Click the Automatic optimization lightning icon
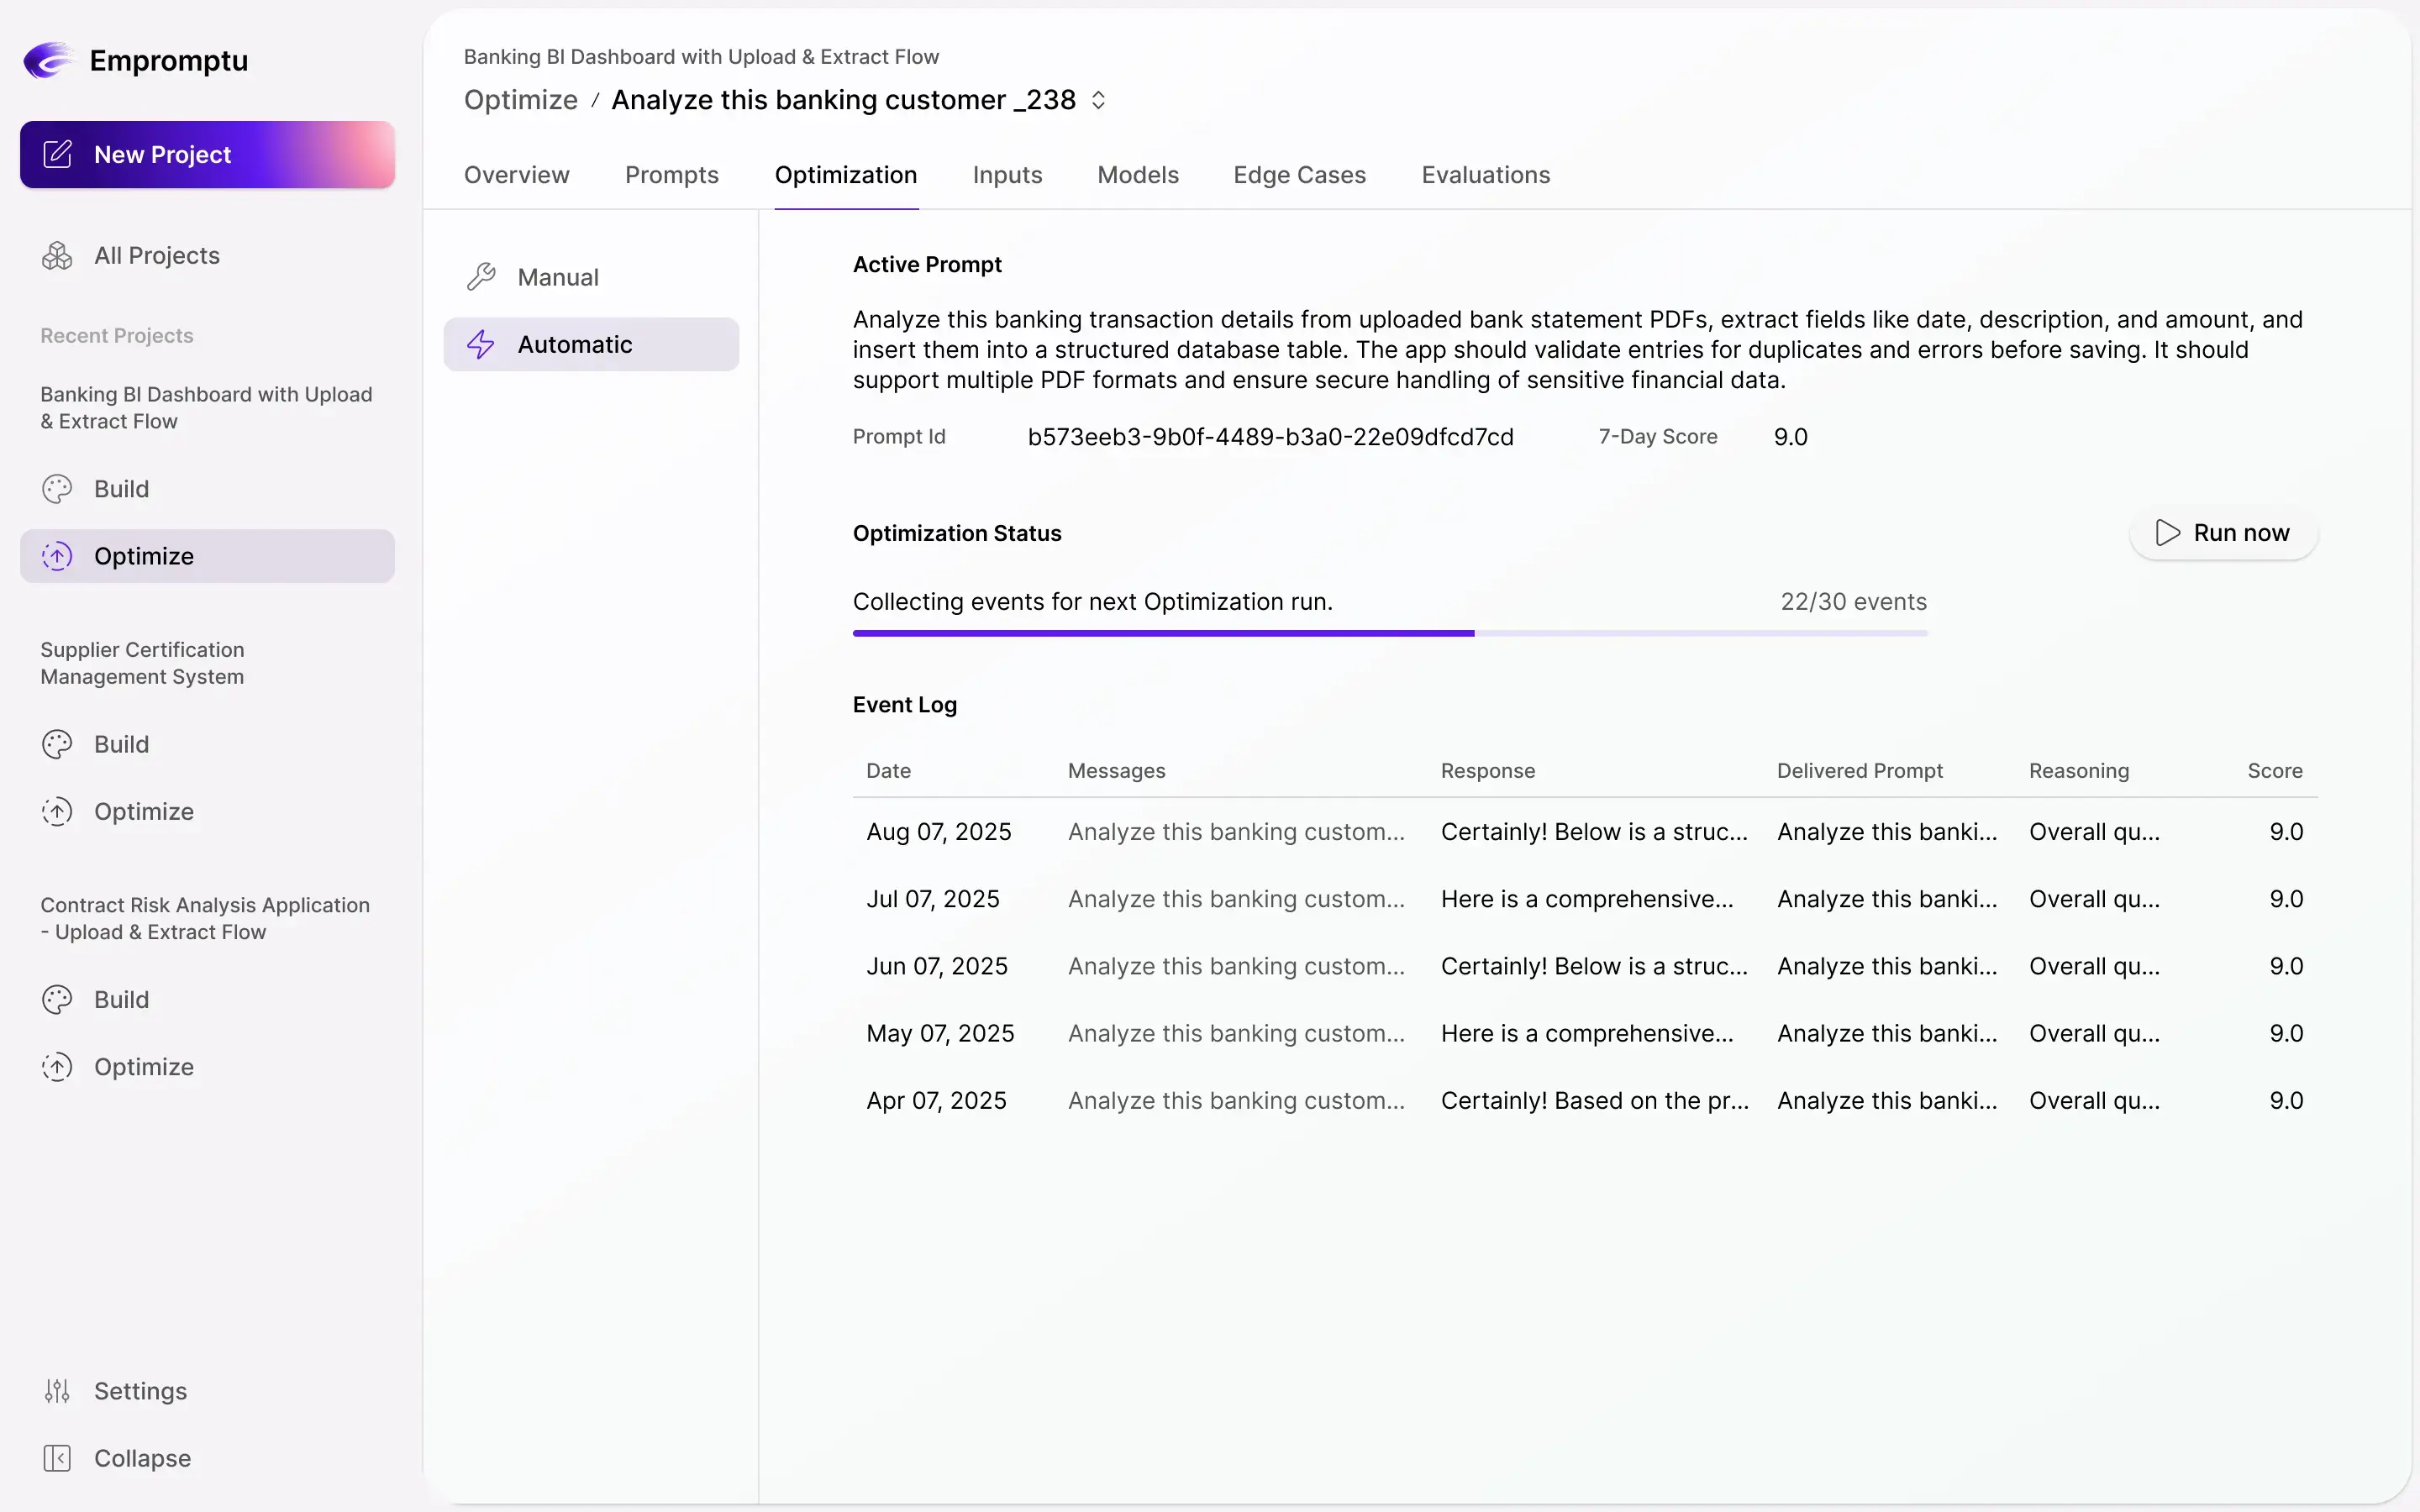The width and height of the screenshot is (2420, 1512). pos(481,343)
